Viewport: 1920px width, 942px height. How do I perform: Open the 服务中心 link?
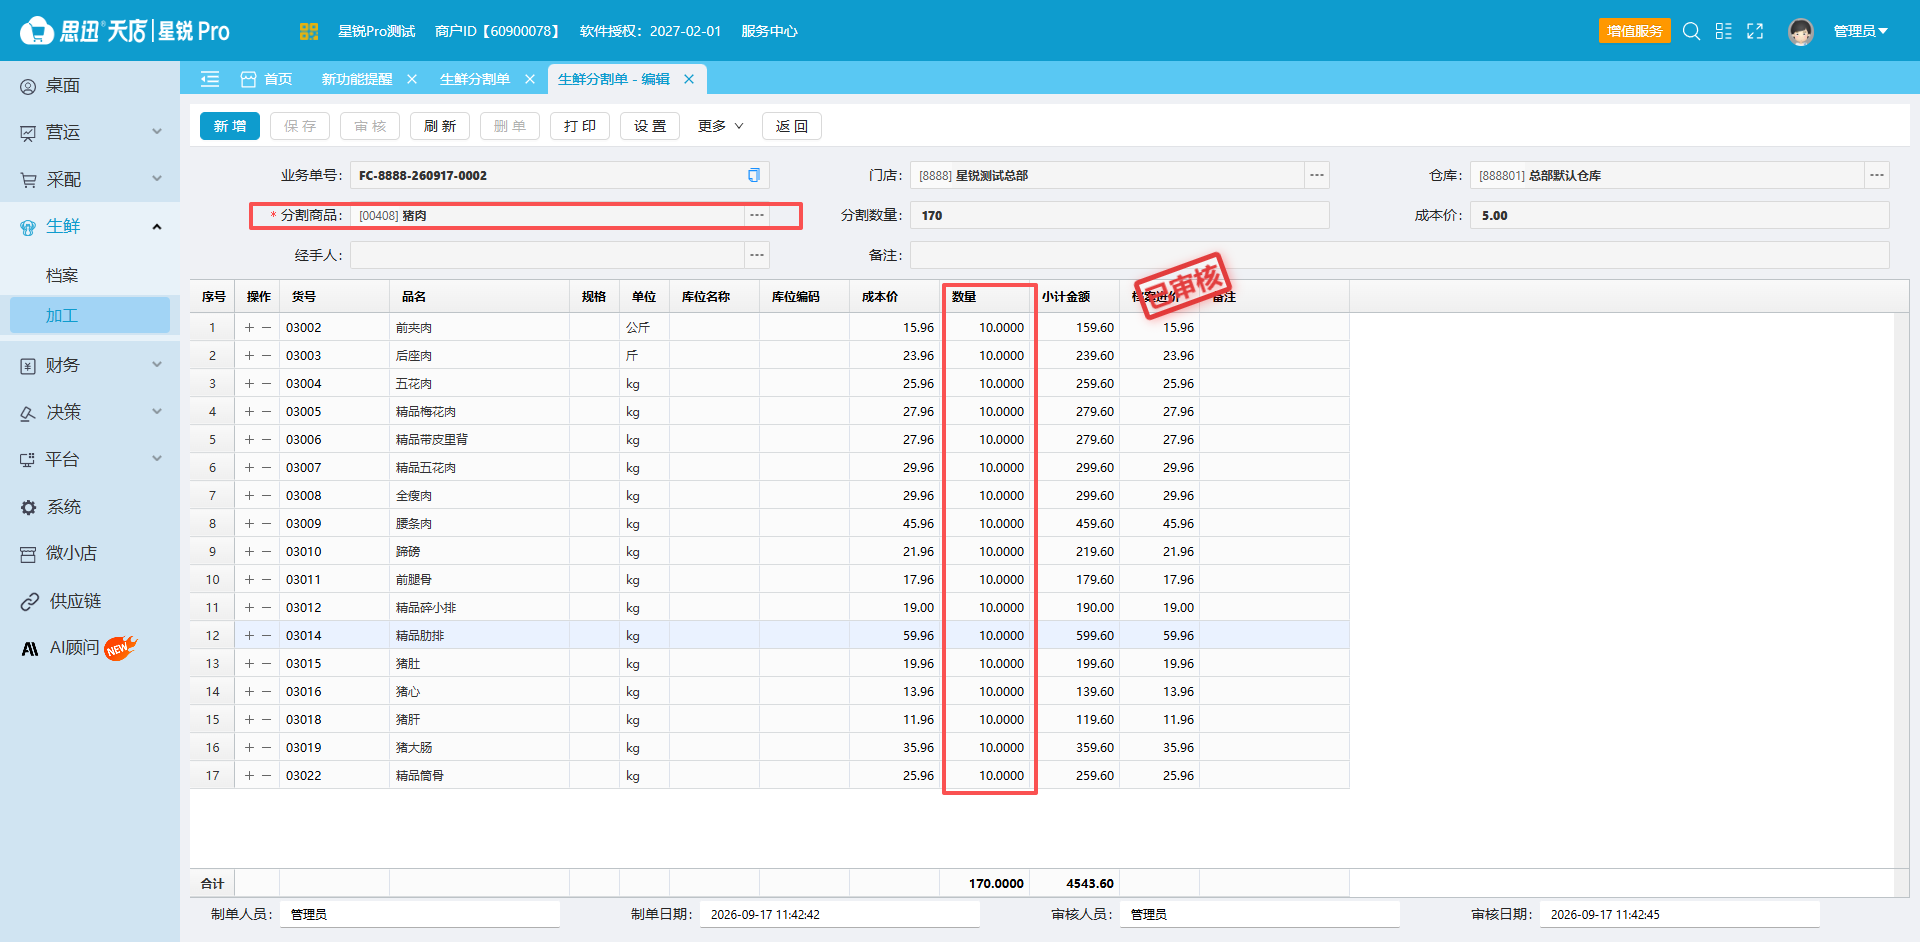click(x=769, y=31)
